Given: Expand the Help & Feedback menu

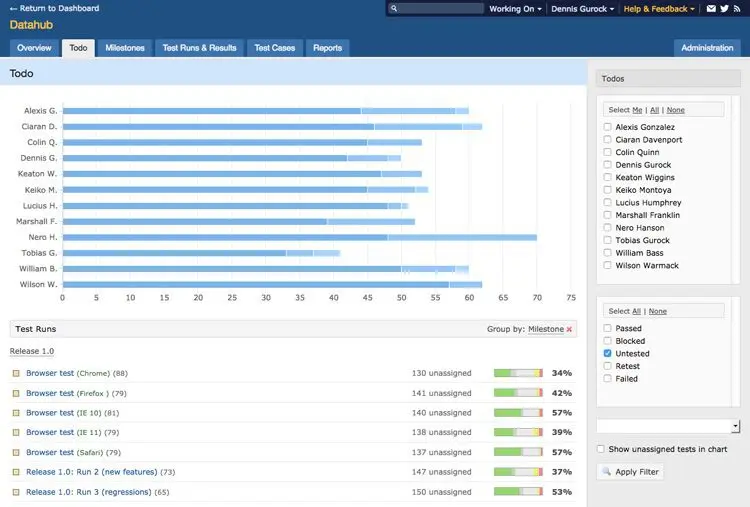Looking at the screenshot, I should (x=659, y=9).
